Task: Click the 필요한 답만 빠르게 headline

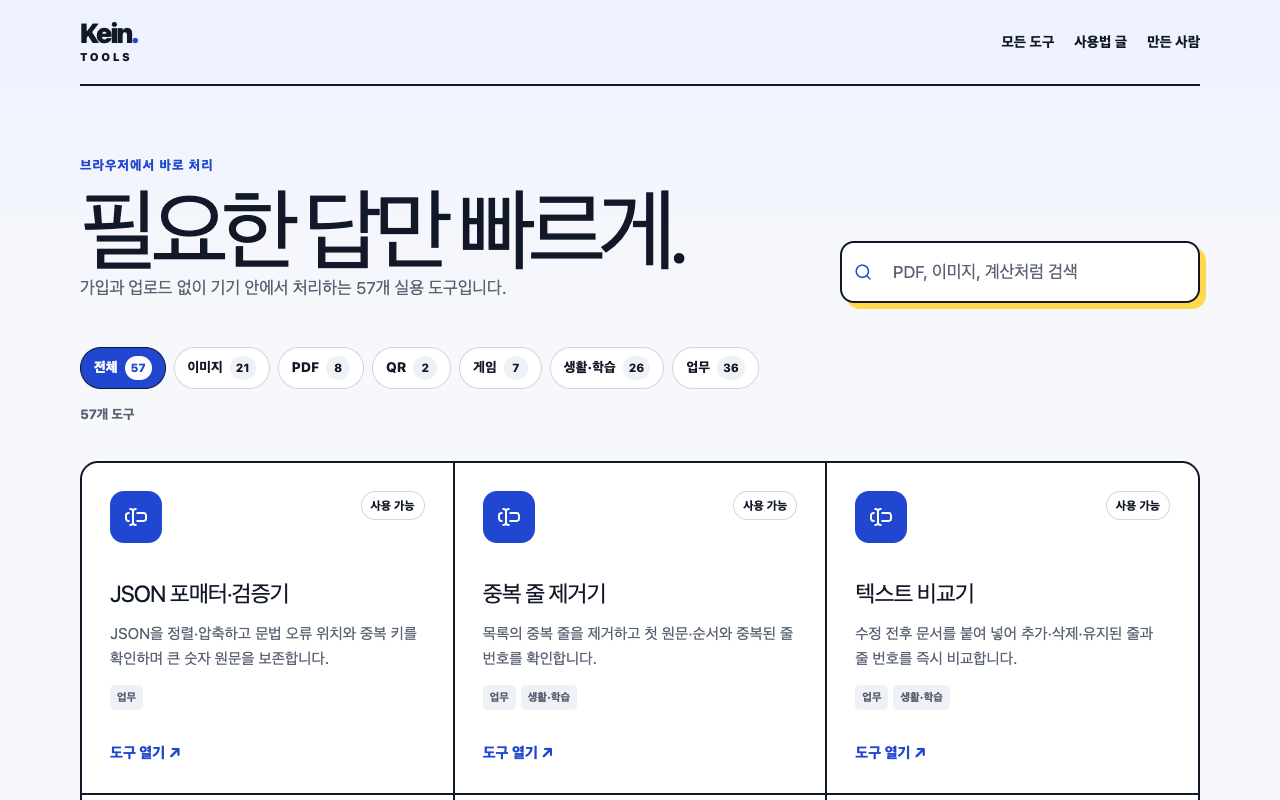Action: click(x=383, y=230)
